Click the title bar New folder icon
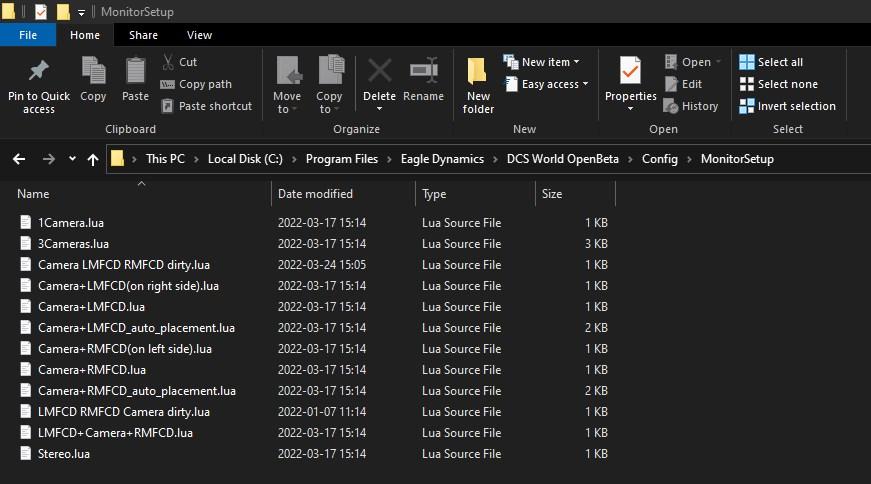871x484 pixels. coord(63,11)
